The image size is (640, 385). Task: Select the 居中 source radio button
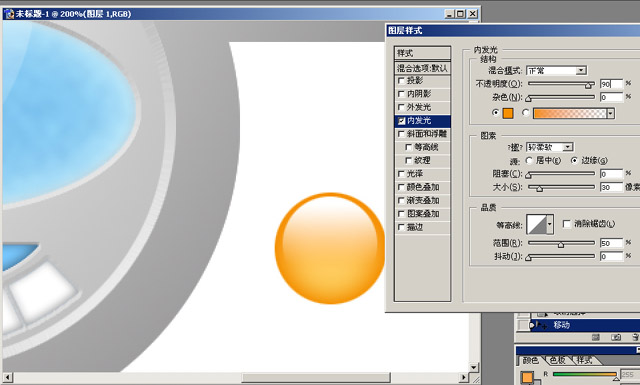pos(529,160)
